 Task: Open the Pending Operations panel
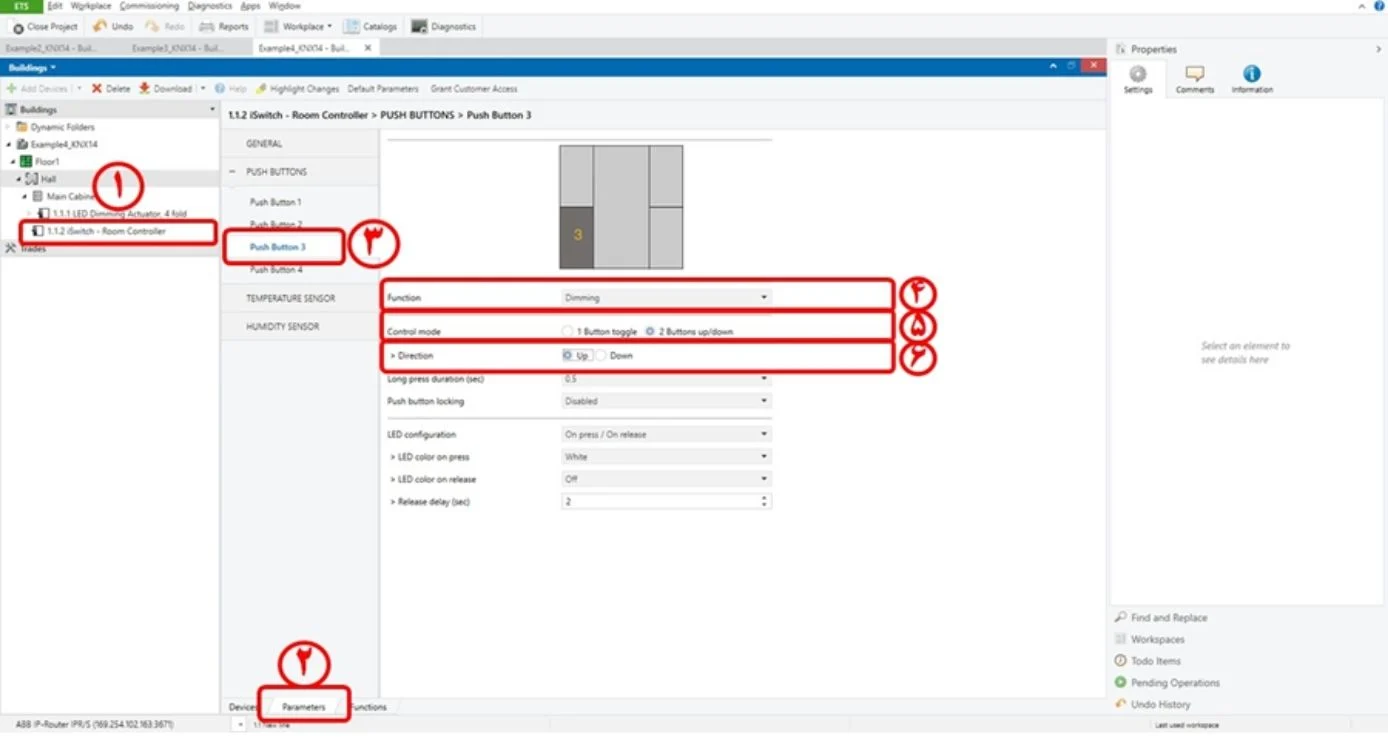pos(1167,683)
